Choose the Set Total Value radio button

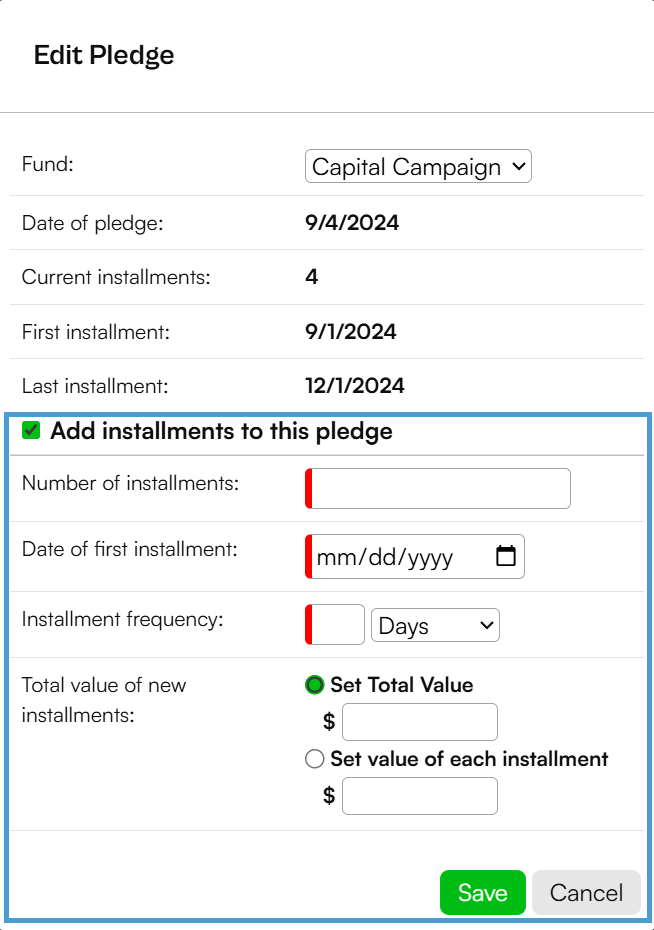point(314,685)
